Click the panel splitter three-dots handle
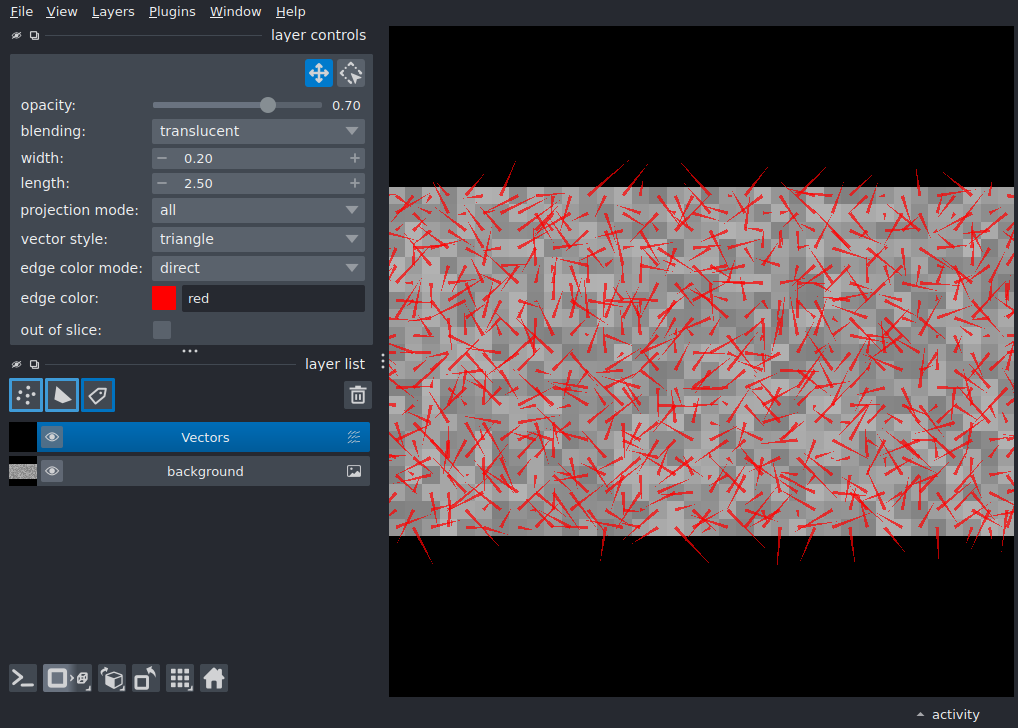The height and width of the screenshot is (728, 1018). [190, 351]
